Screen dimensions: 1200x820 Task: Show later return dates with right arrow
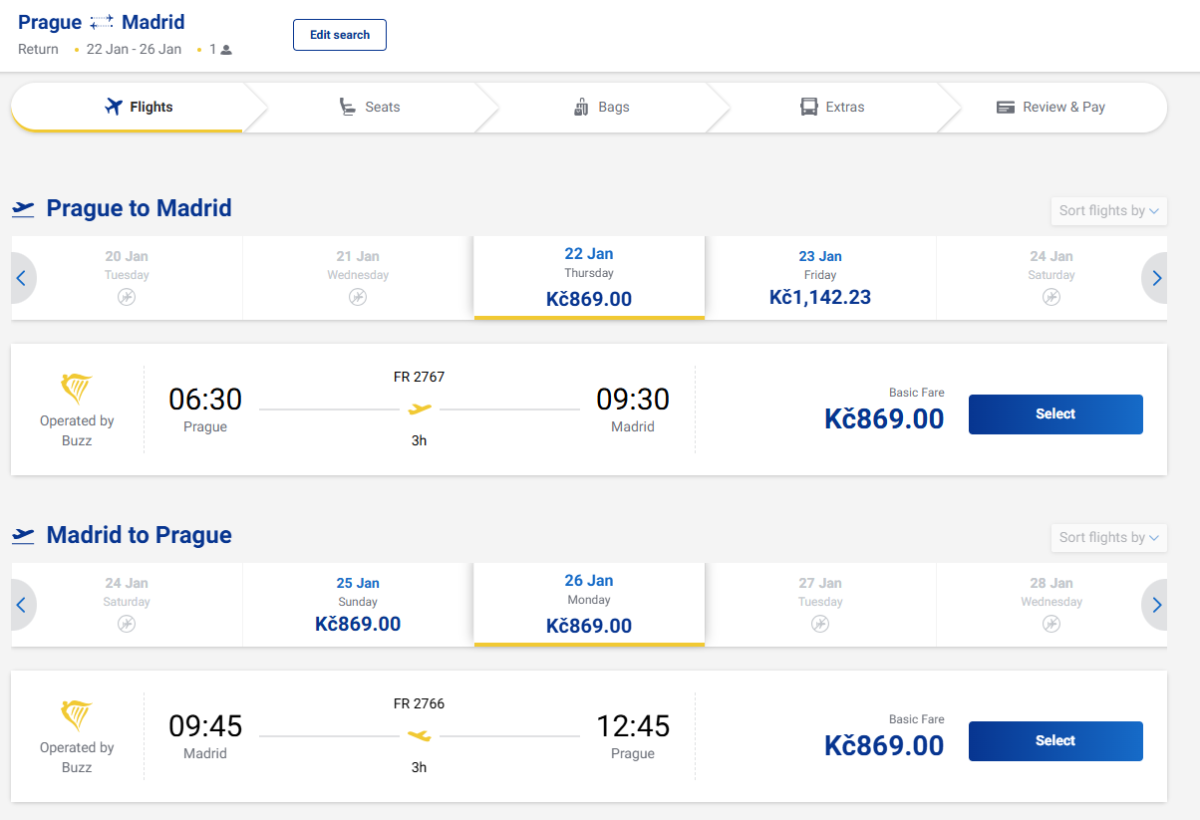pyautogui.click(x=1157, y=605)
